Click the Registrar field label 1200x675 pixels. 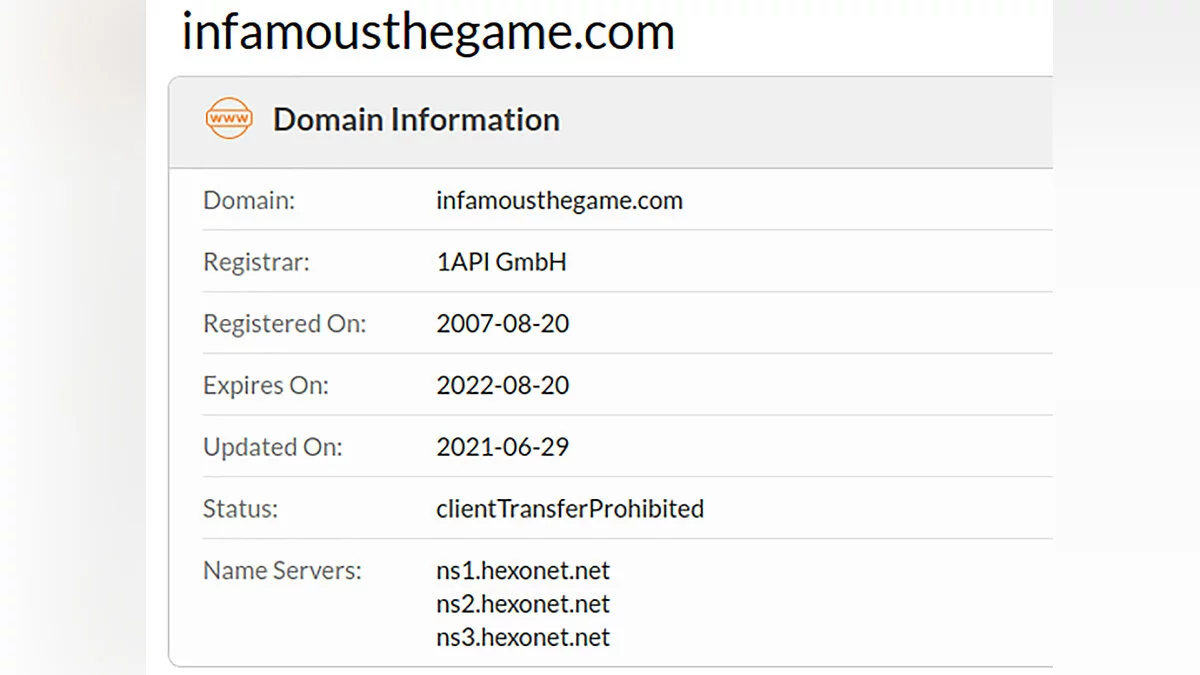(256, 262)
